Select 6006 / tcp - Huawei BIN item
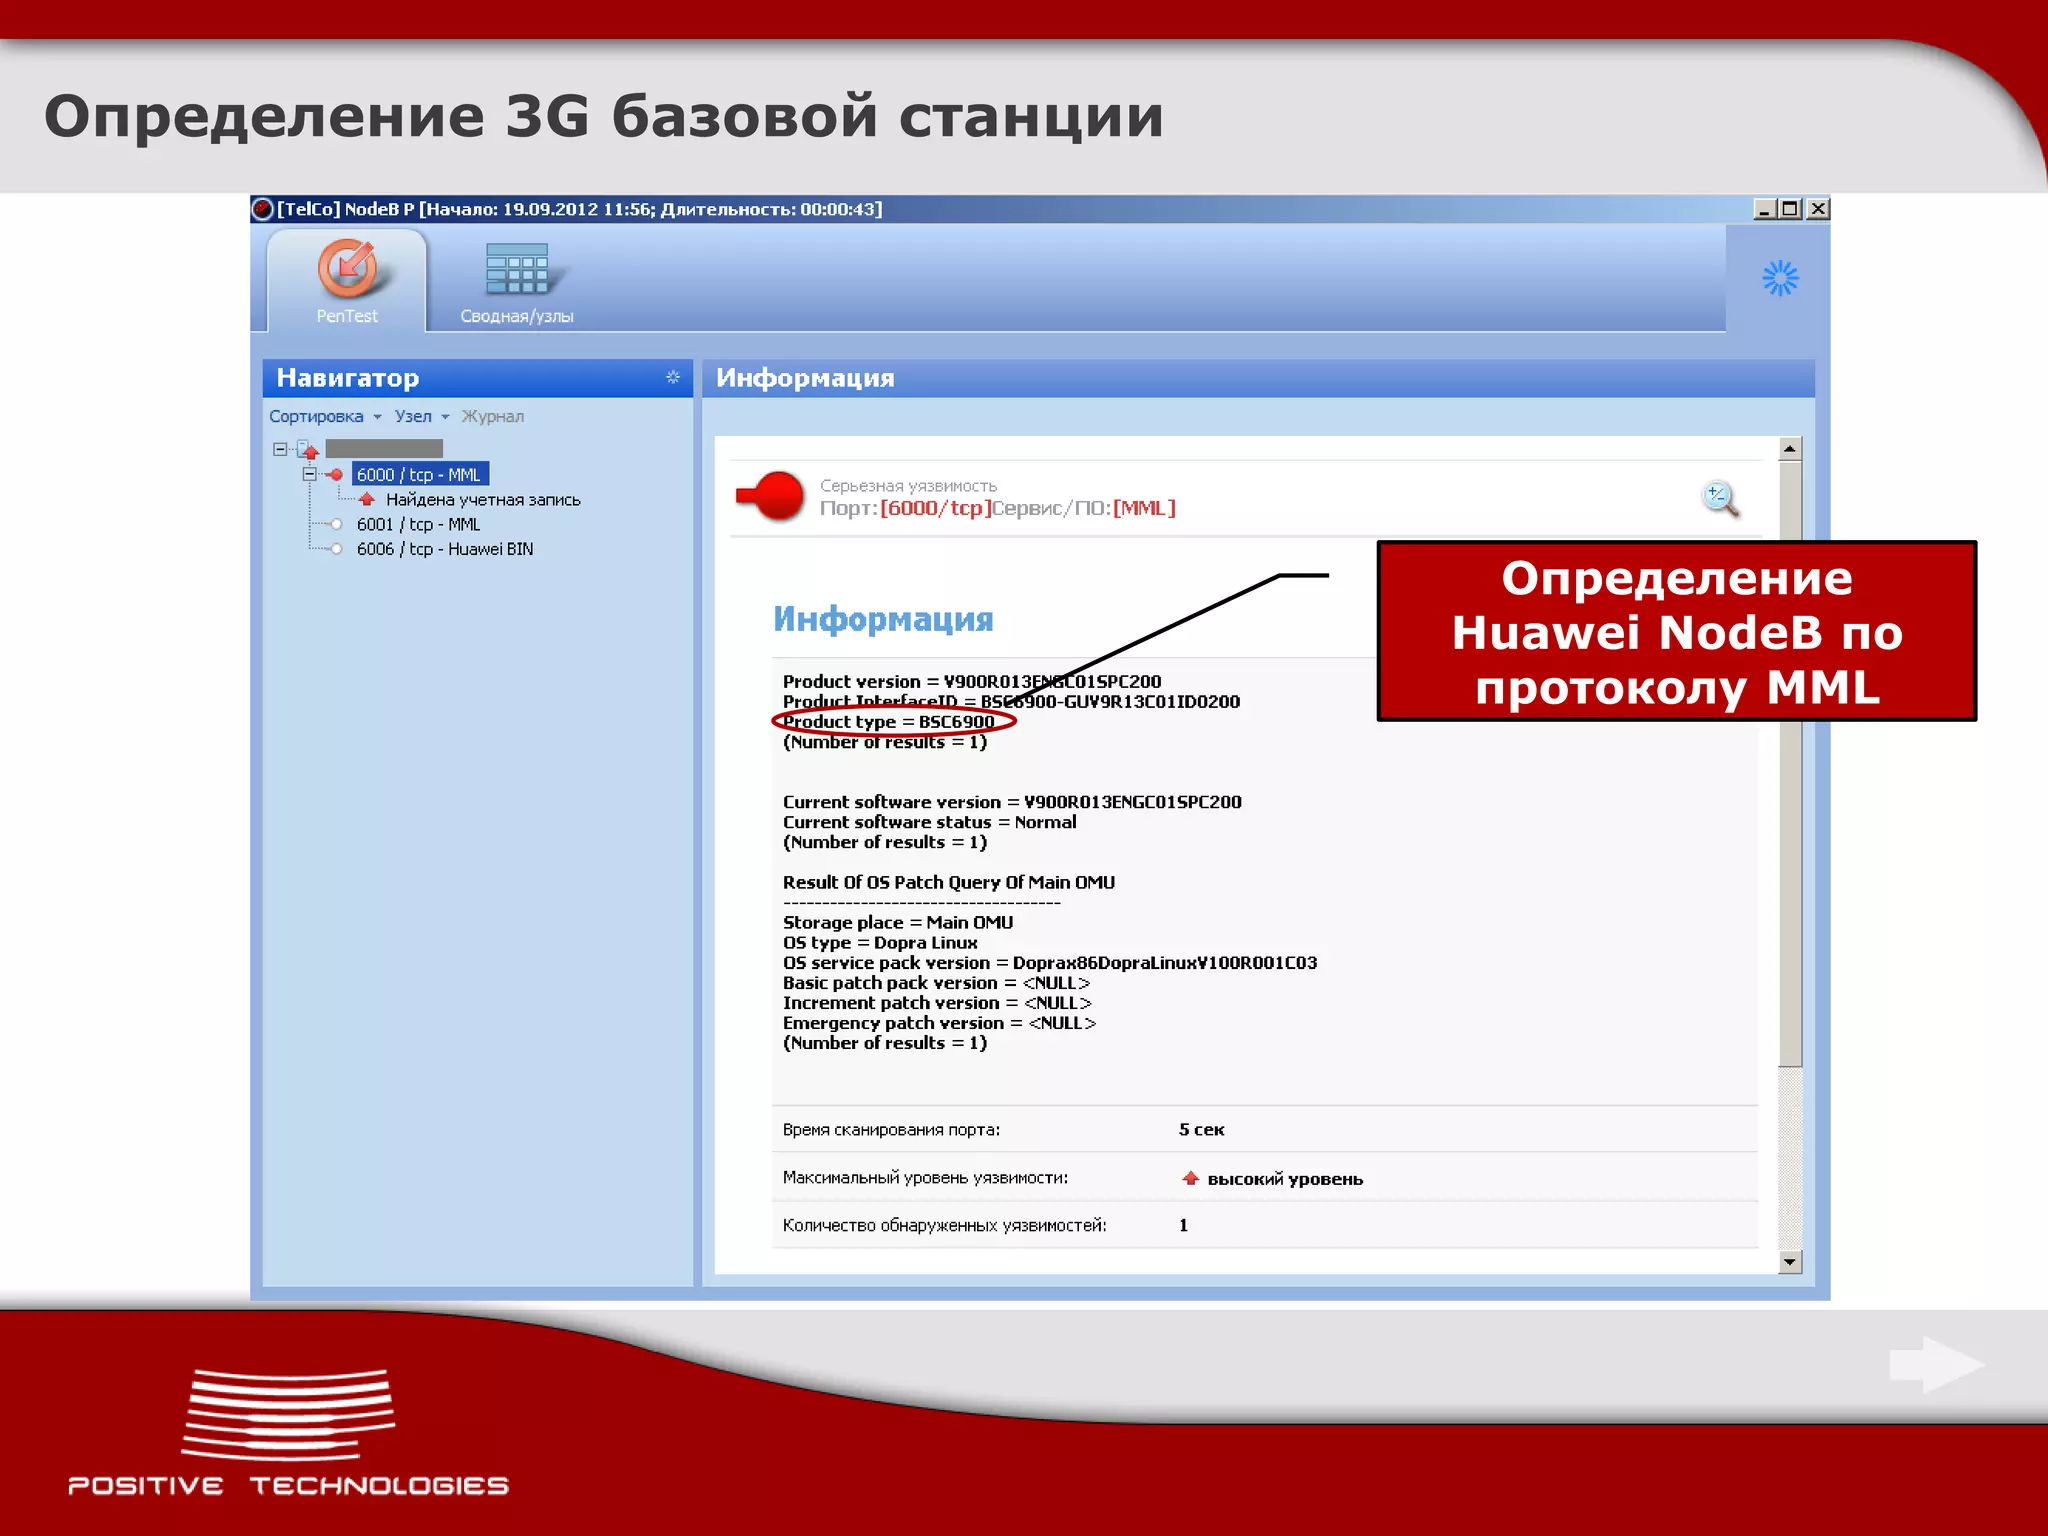Viewport: 2048px width, 1536px height. pyautogui.click(x=445, y=549)
